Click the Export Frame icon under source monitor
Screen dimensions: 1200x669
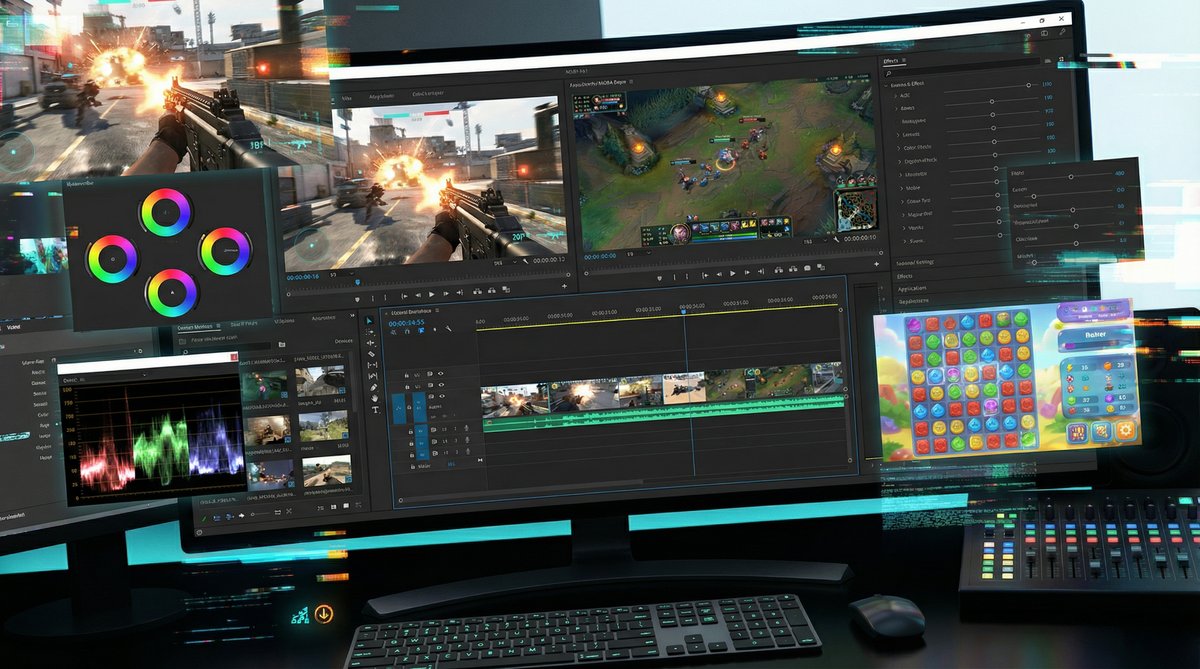pos(506,290)
